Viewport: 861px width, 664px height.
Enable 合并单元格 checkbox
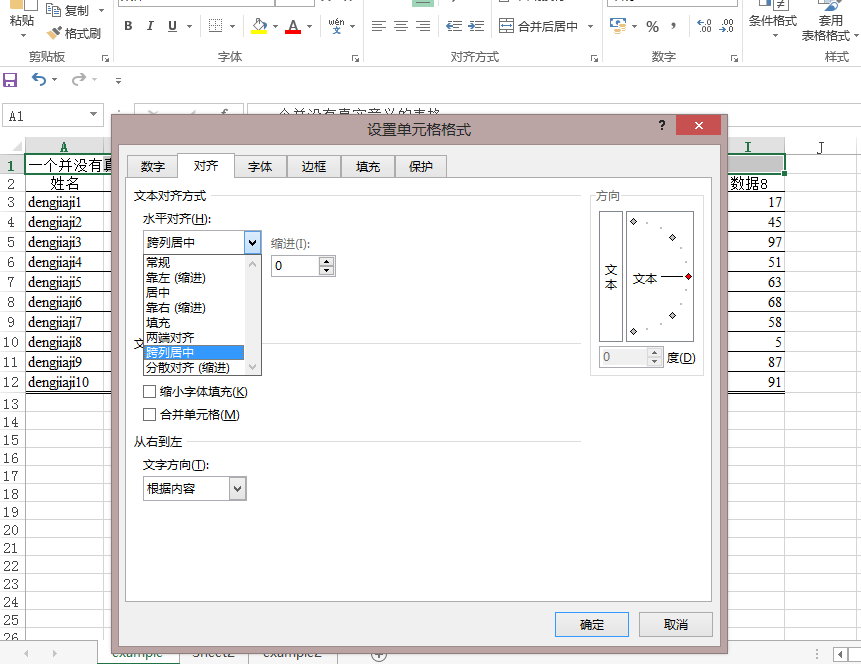149,415
